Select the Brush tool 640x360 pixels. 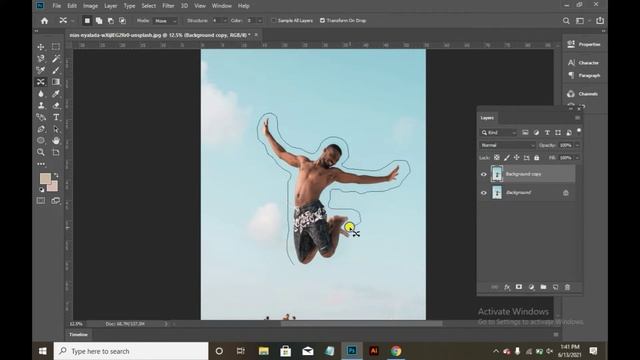click(x=56, y=70)
